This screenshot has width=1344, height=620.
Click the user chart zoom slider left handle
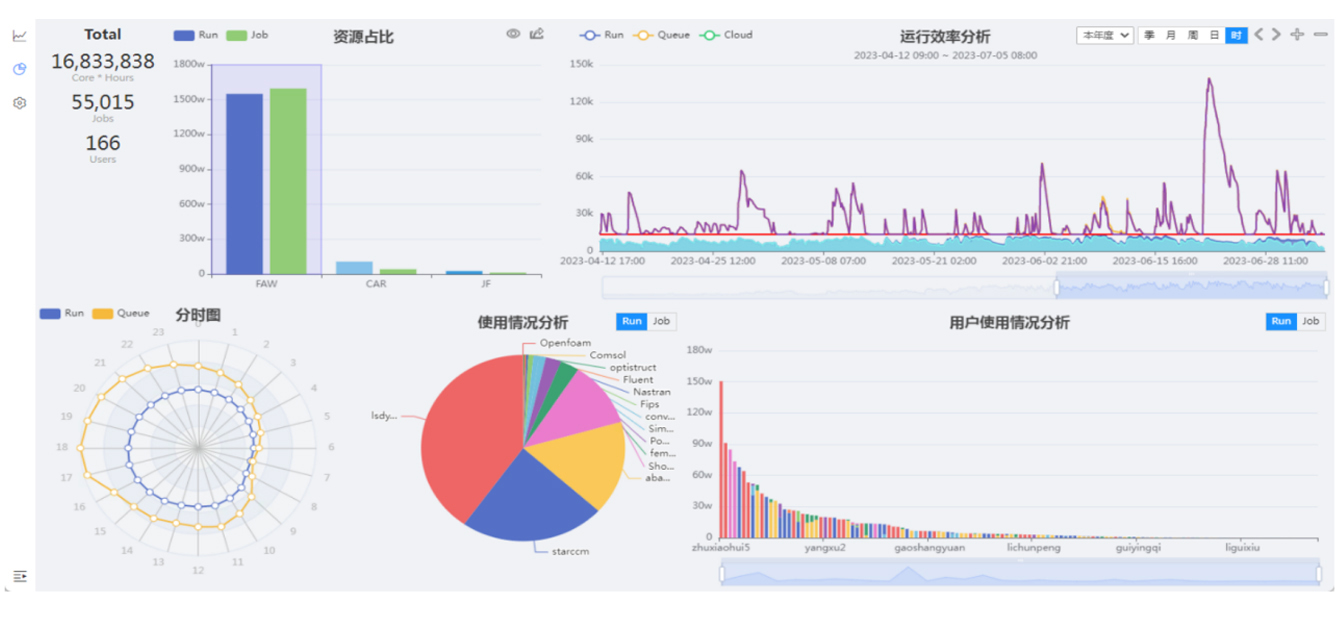pyautogui.click(x=722, y=573)
